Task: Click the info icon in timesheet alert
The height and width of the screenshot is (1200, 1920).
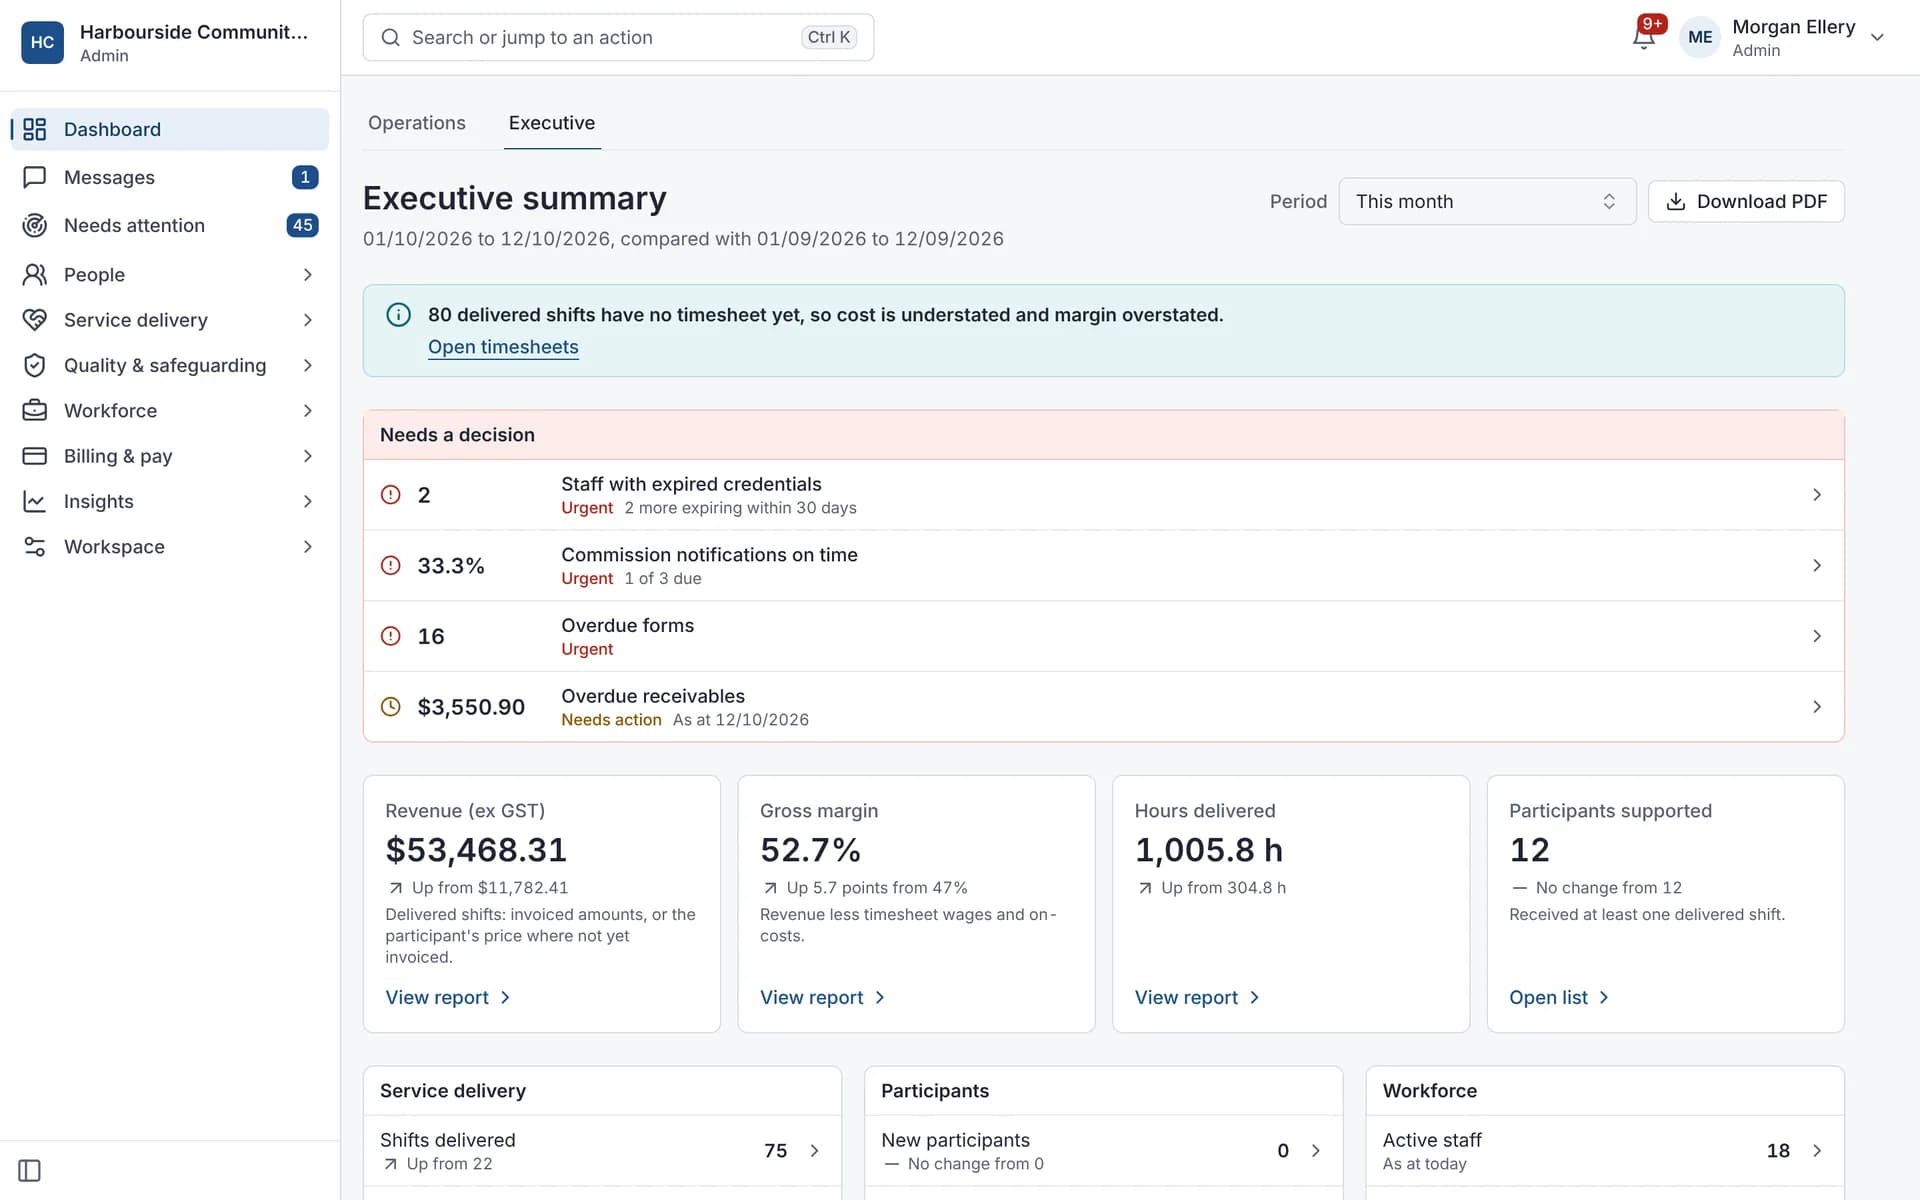Action: click(398, 315)
